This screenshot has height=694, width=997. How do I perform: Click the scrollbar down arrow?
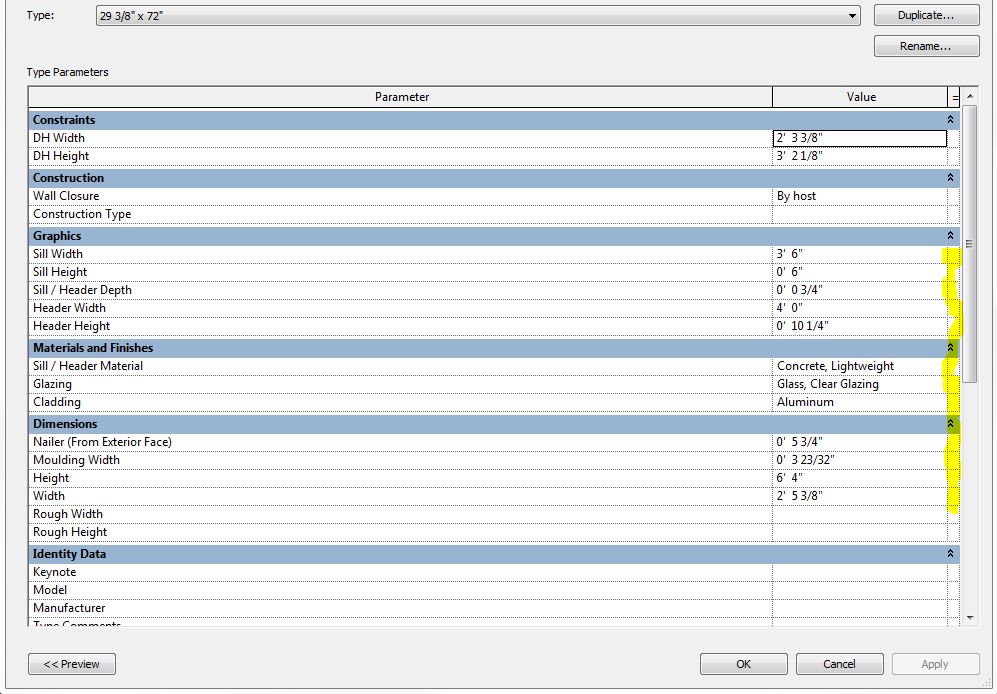[970, 617]
